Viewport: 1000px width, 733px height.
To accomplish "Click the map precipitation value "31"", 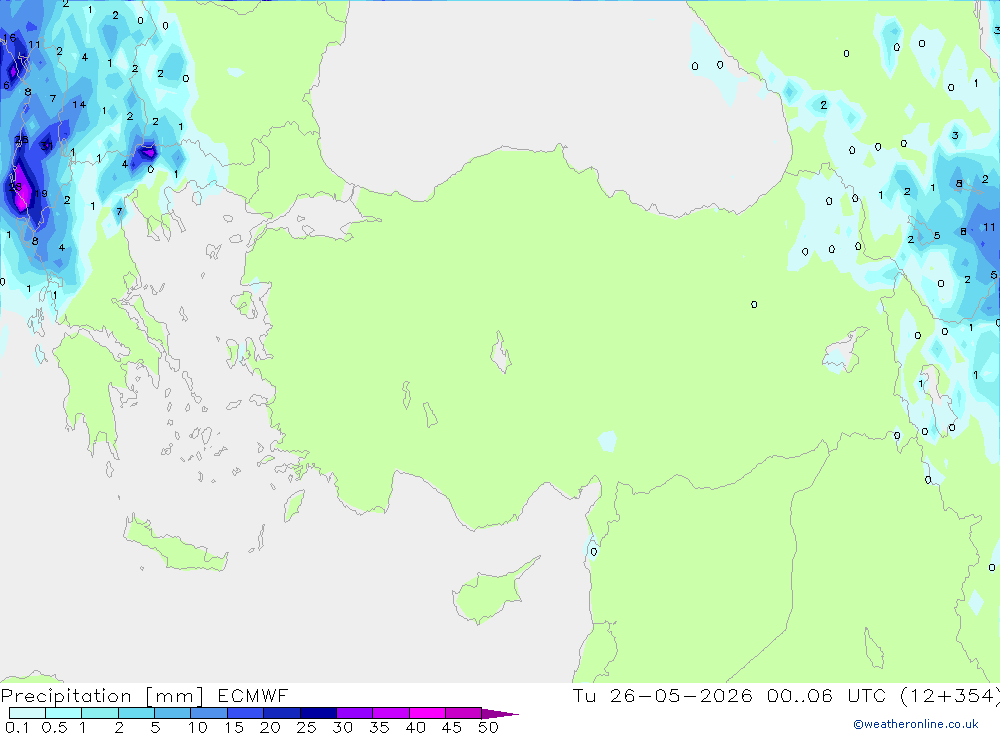I will tap(47, 146).
